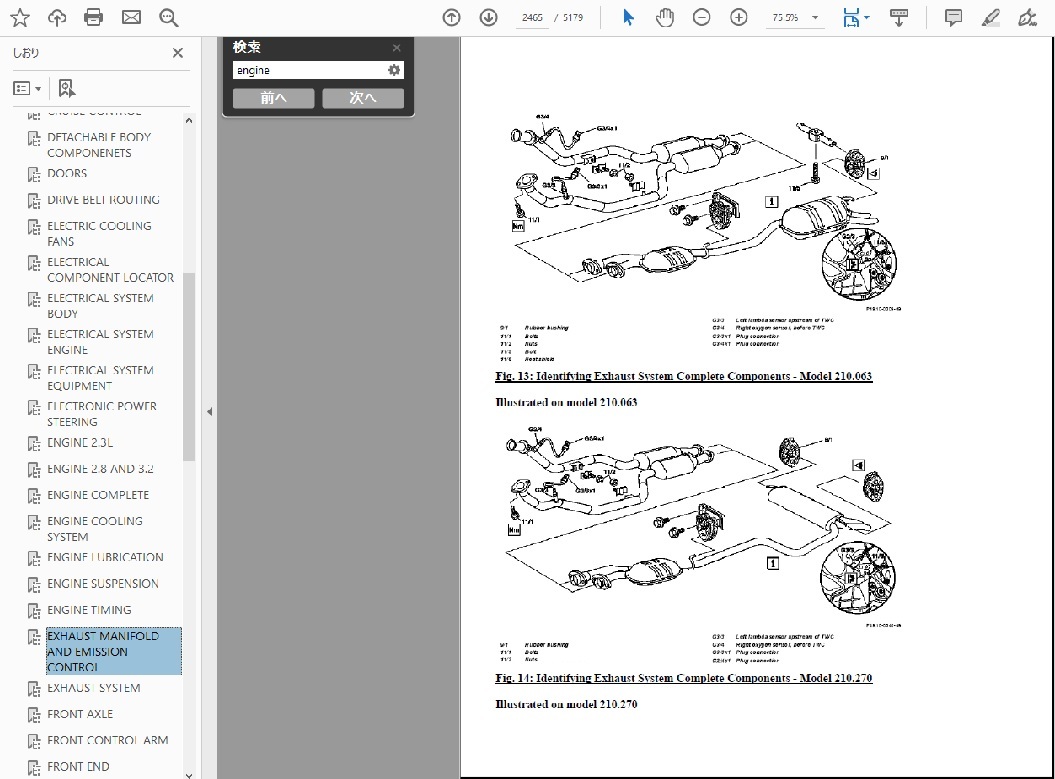Viewport: 1055px width, 779px height.
Task: Open the page fit options dropdown
Action: [x=856, y=17]
